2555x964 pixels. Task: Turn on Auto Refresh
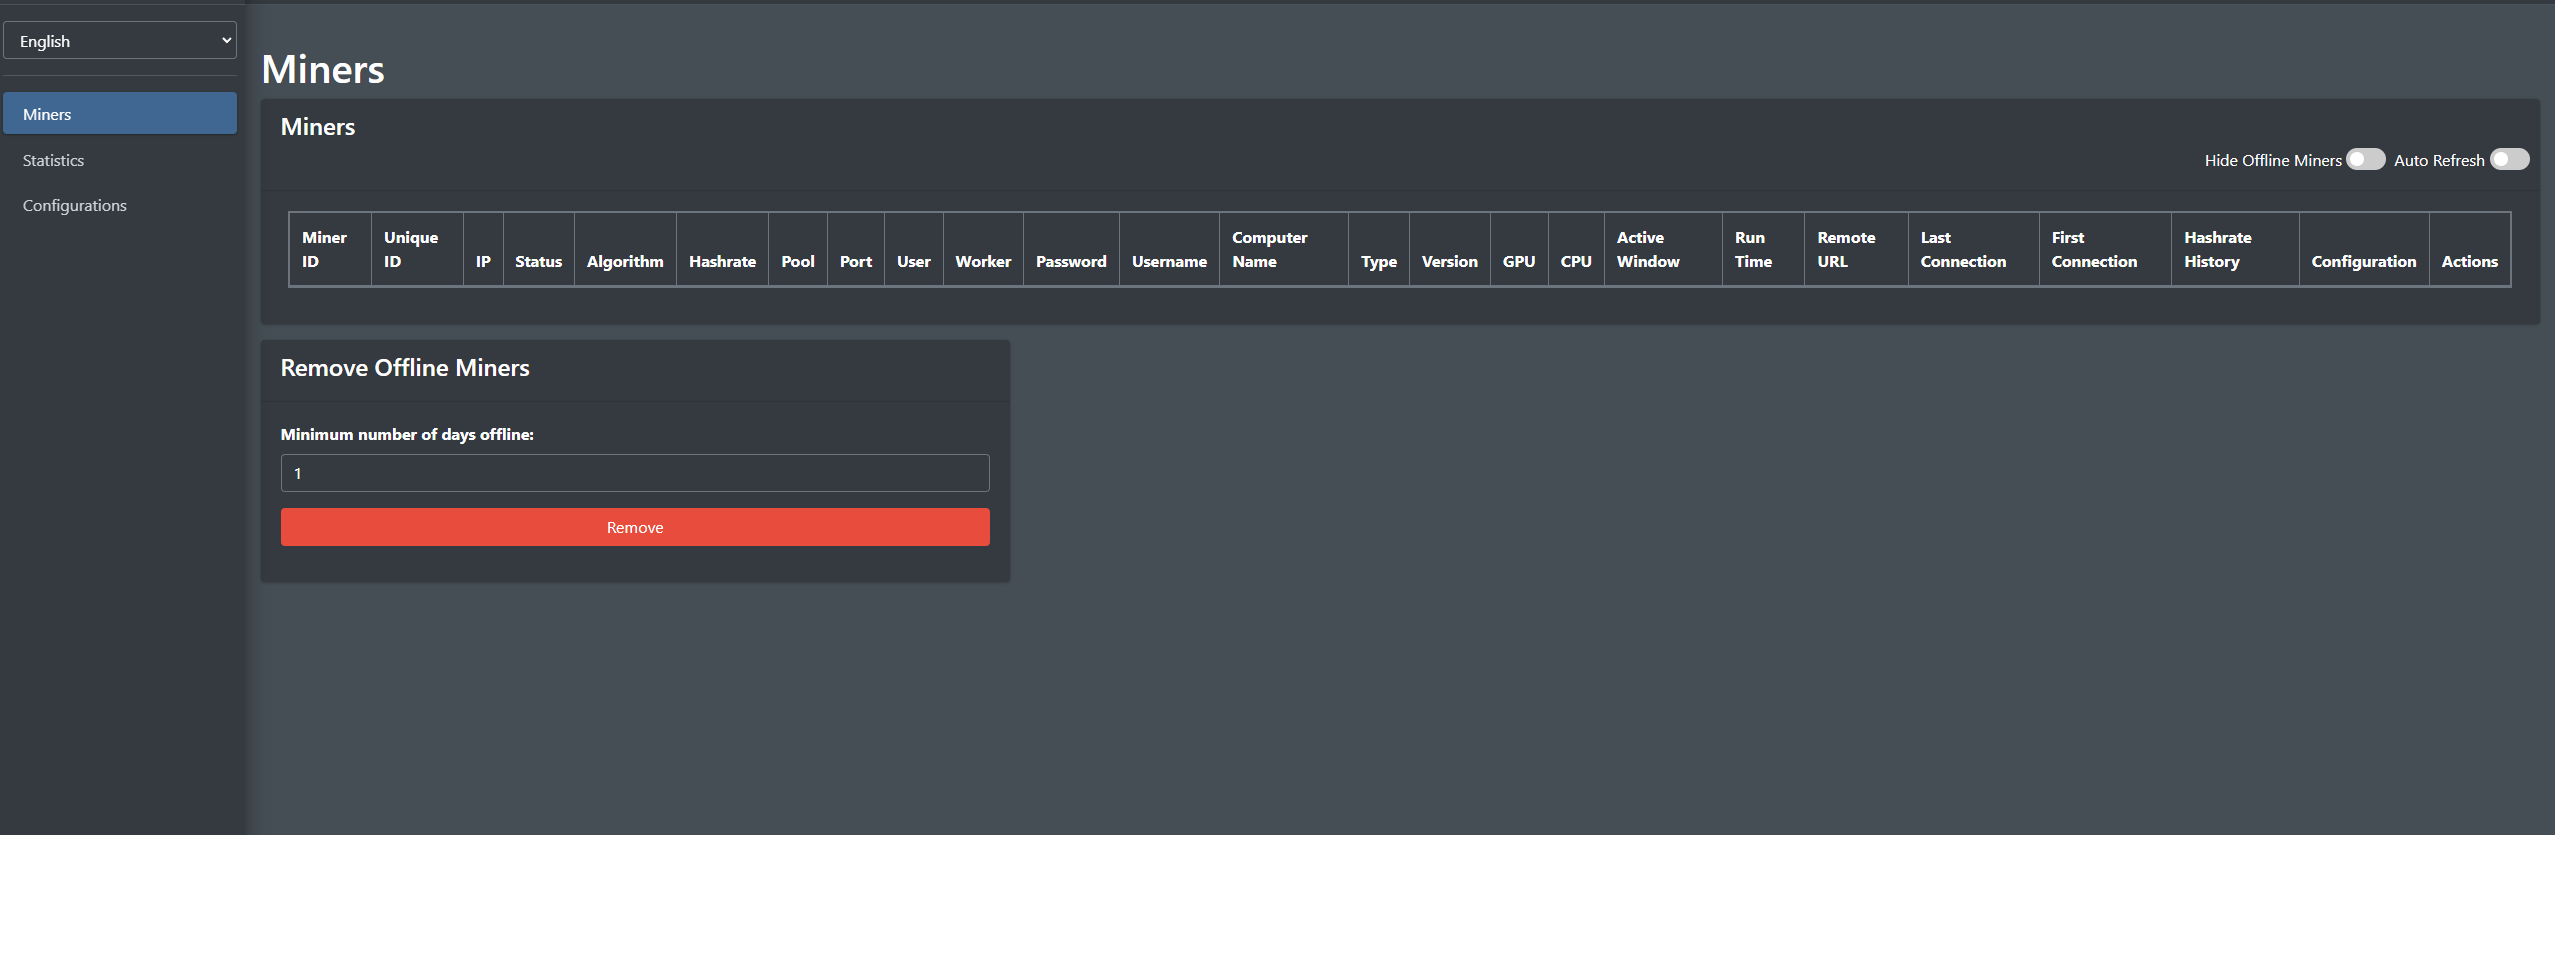2509,159
